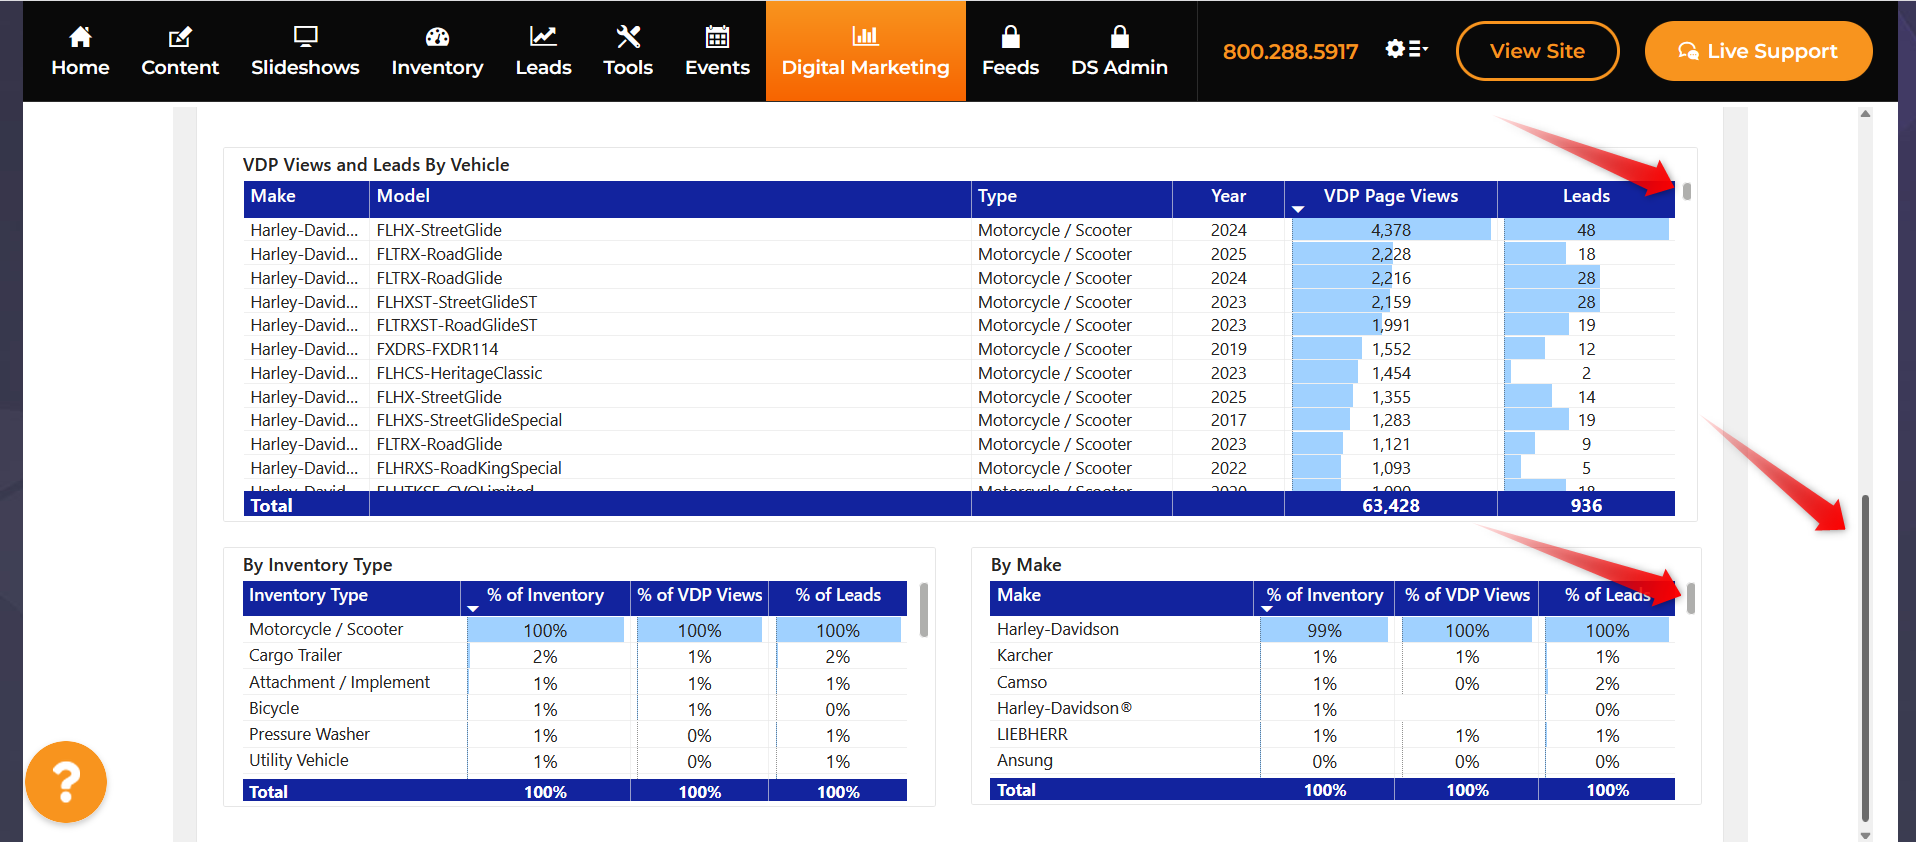This screenshot has width=1916, height=842.
Task: Sort vehicle table by Year column
Action: (x=1228, y=197)
